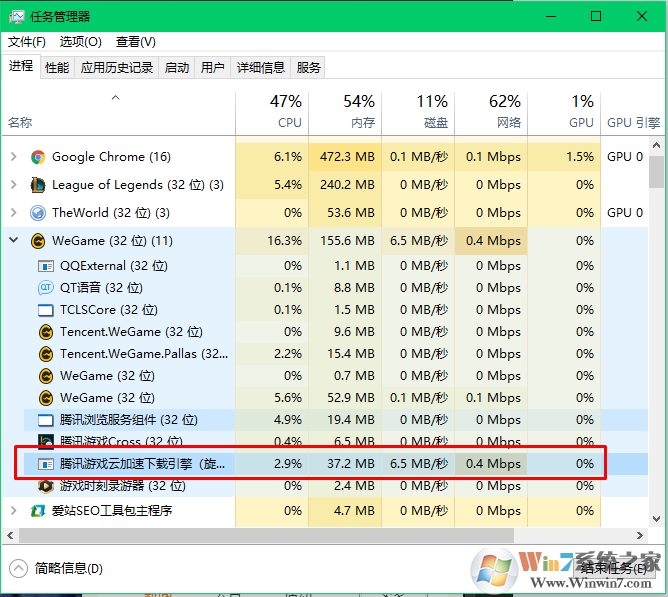668x597 pixels.
Task: Open the 查看(V) menu
Action: [x=135, y=42]
